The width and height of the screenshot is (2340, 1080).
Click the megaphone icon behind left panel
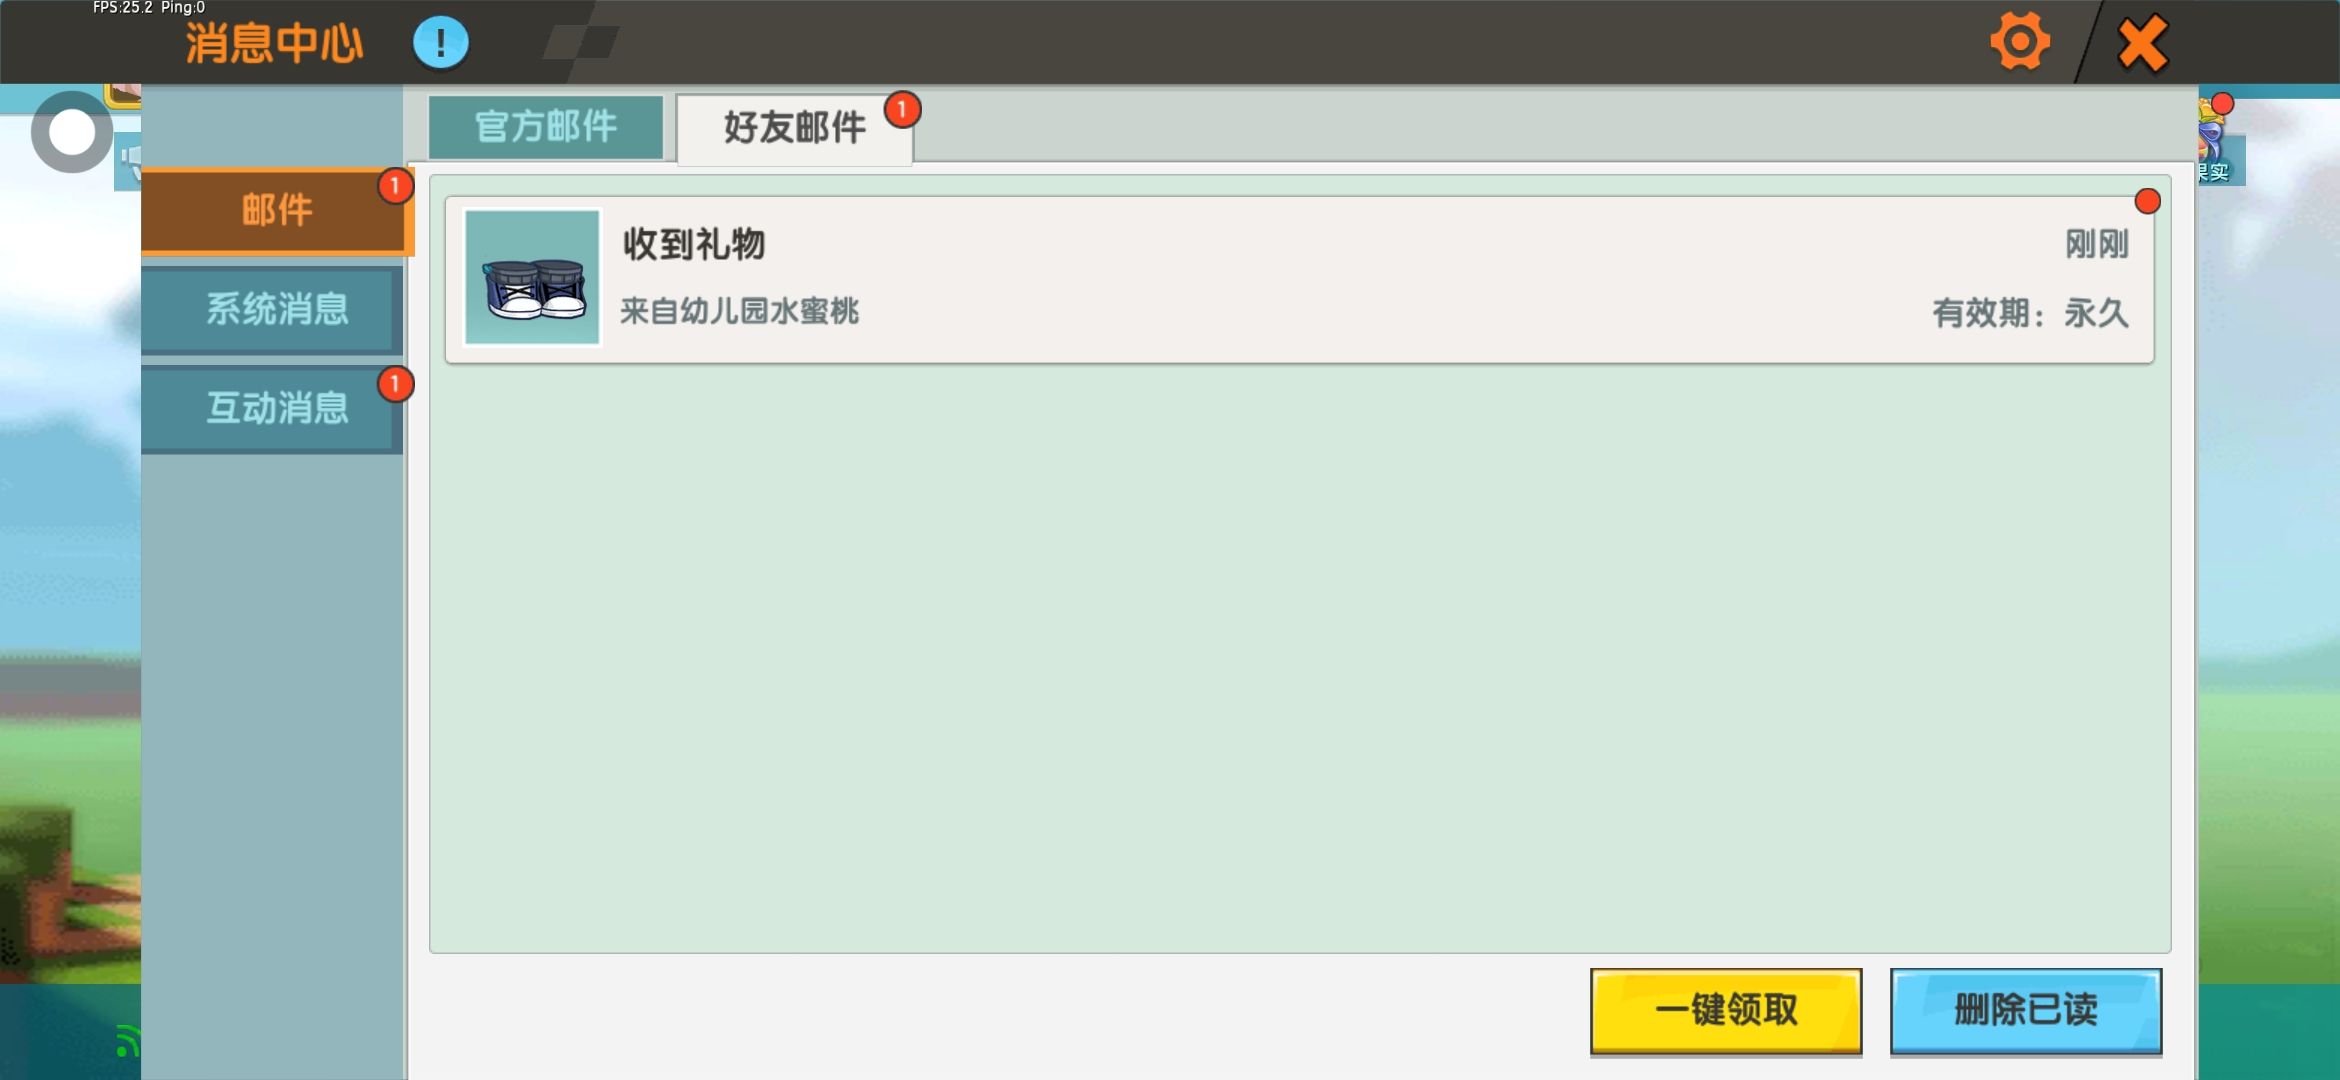129,160
